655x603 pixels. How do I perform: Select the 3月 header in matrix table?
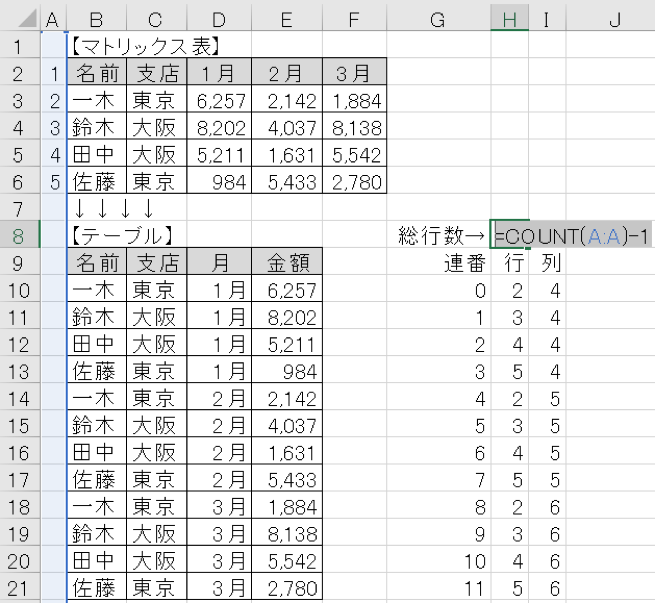coord(354,72)
